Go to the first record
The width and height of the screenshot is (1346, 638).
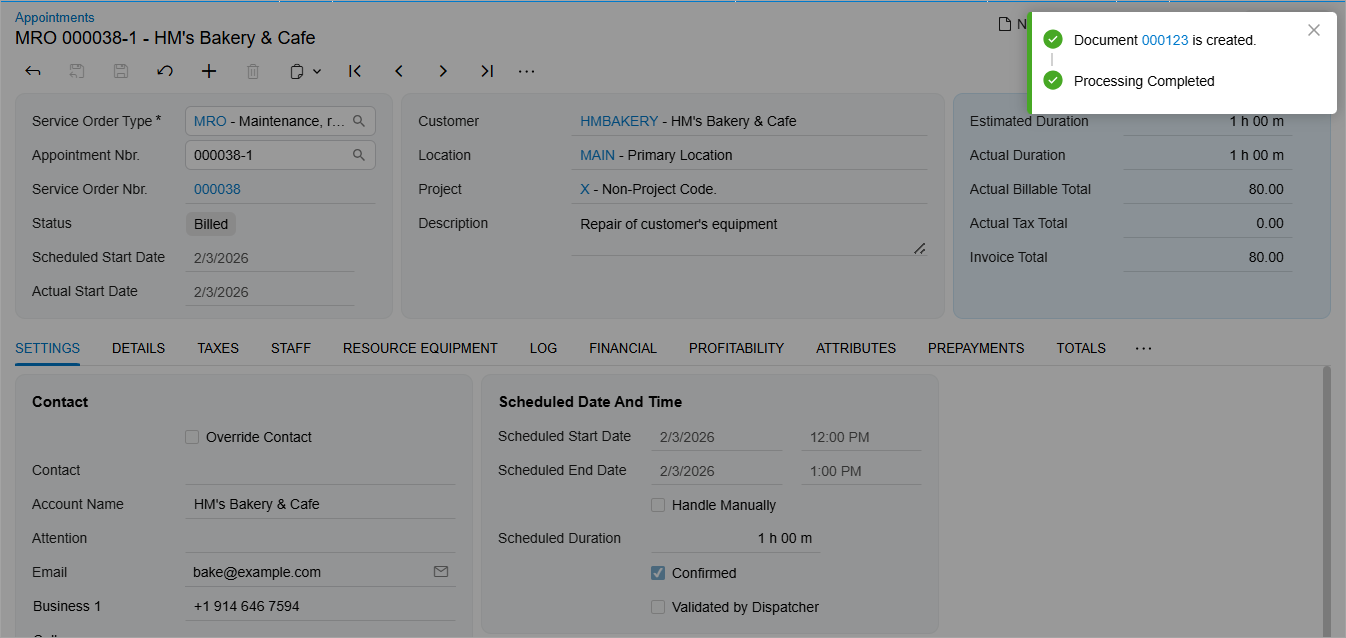click(355, 71)
